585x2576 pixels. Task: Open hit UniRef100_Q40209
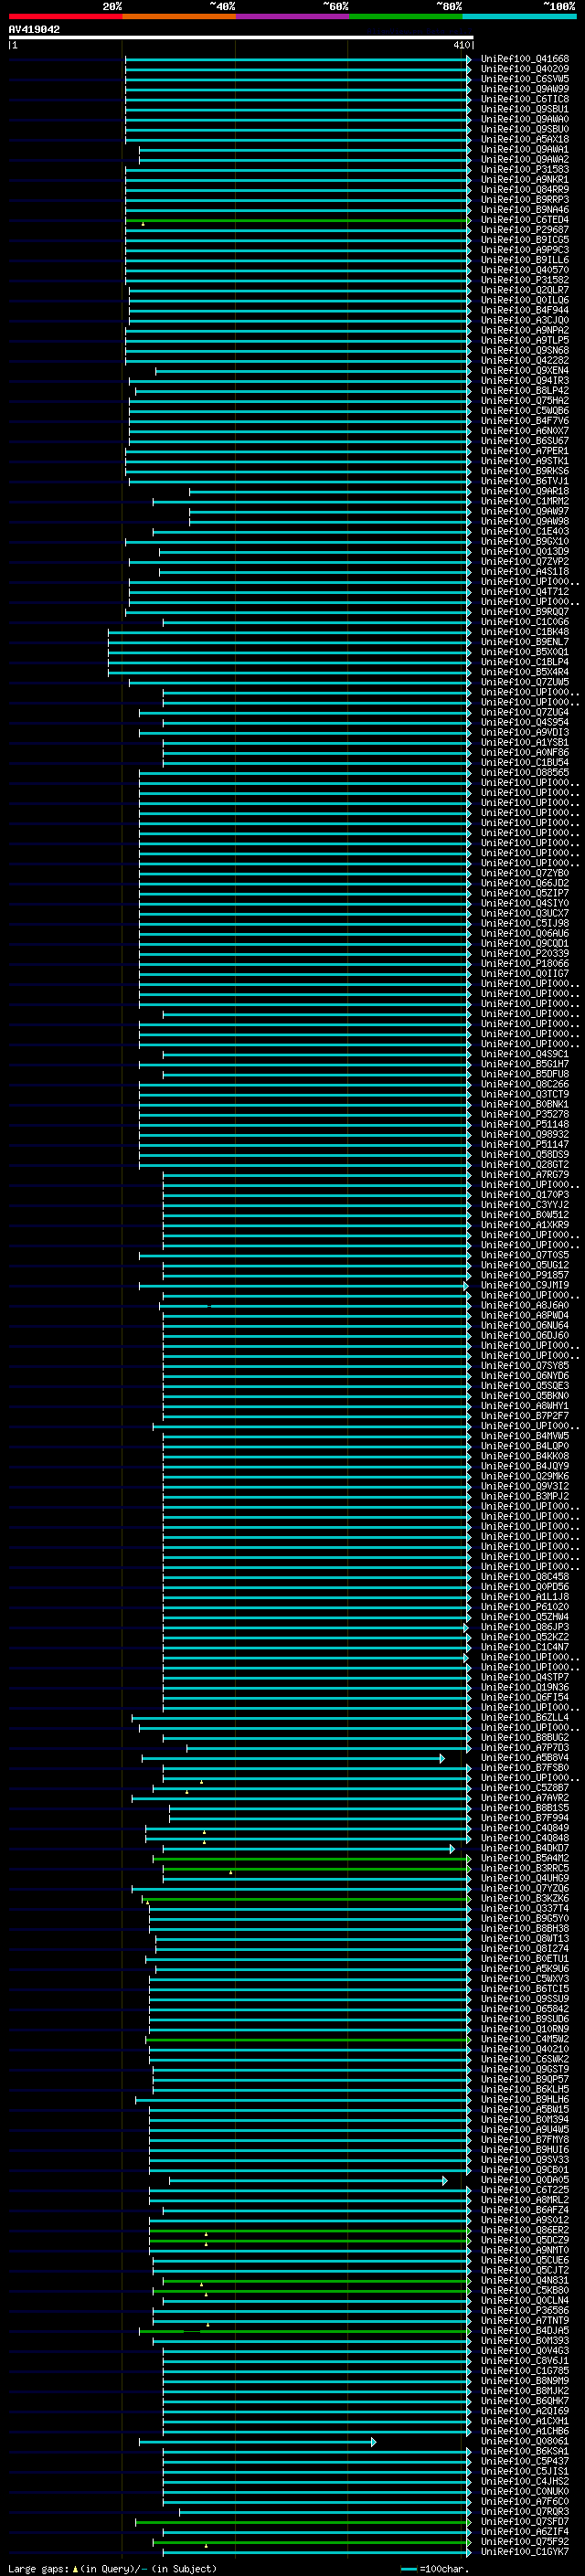click(x=525, y=69)
